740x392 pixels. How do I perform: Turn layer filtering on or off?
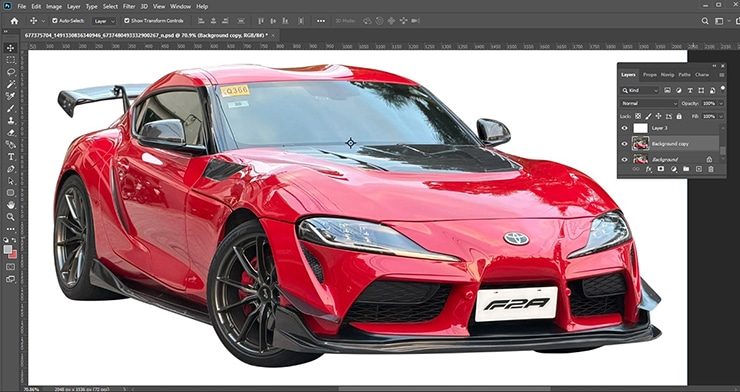coord(723,88)
